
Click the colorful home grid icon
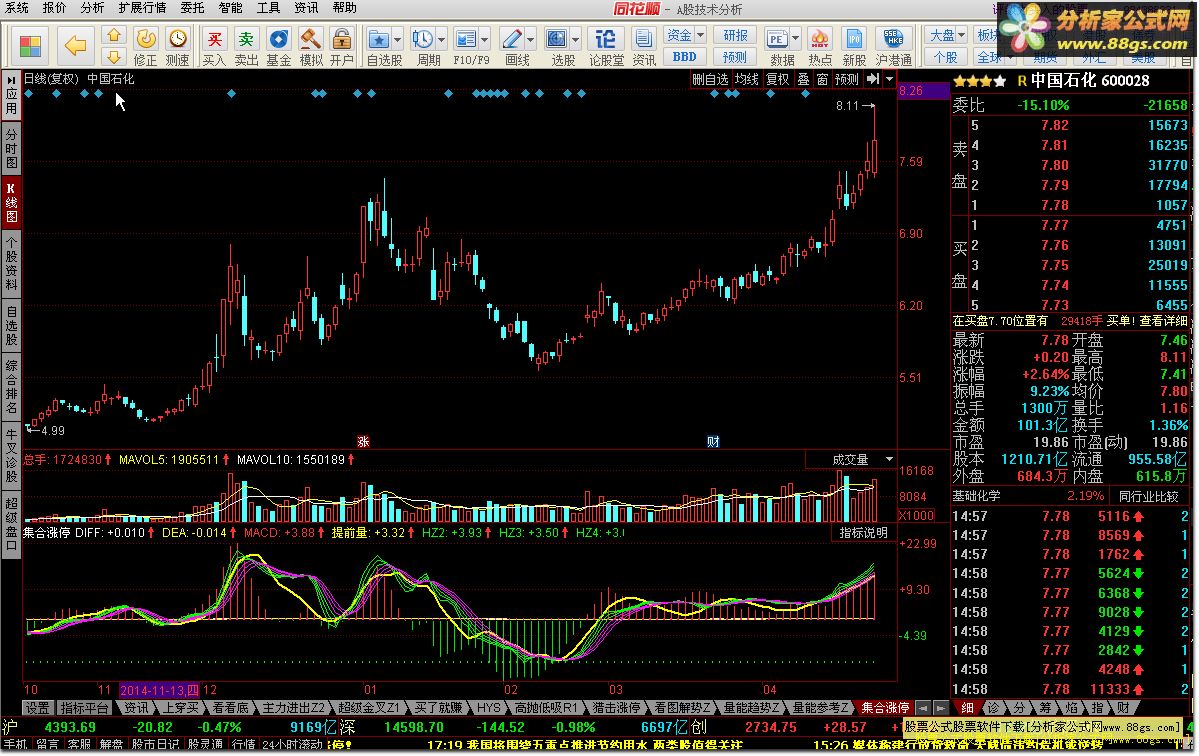point(30,47)
